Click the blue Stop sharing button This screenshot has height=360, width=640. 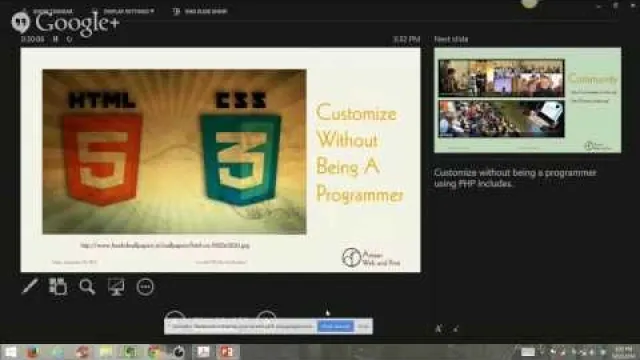(x=336, y=327)
